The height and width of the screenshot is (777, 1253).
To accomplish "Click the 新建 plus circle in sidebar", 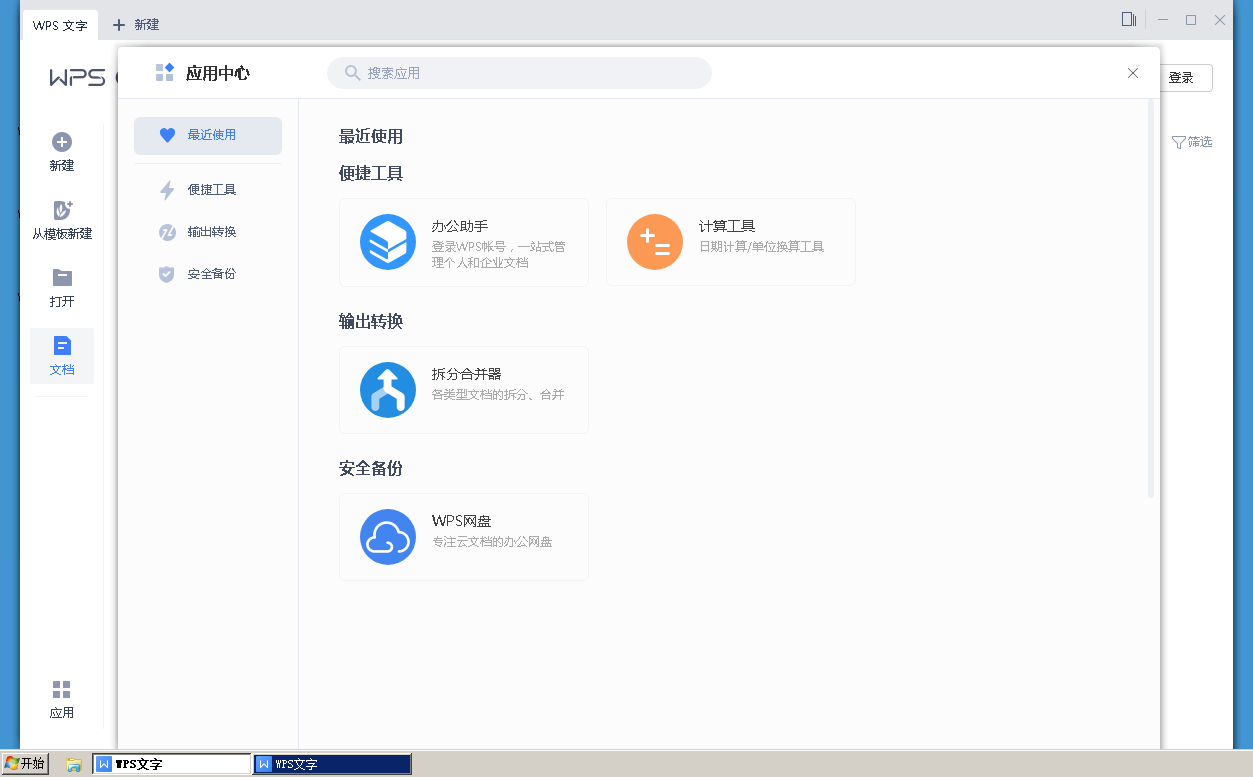I will click(62, 142).
